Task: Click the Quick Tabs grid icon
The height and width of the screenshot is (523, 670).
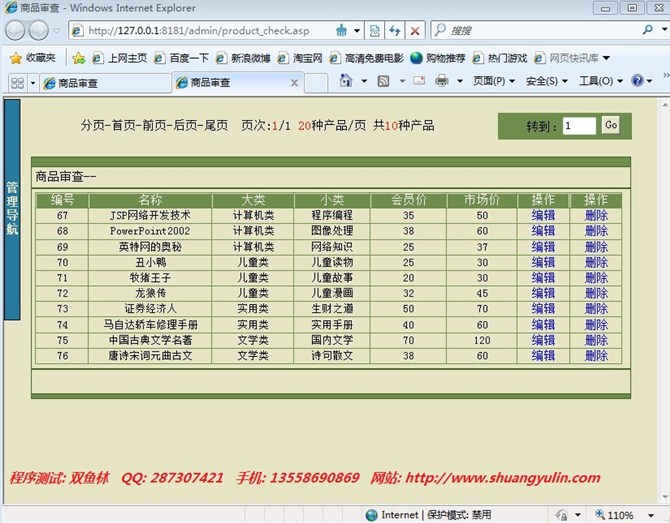Action: coord(17,82)
